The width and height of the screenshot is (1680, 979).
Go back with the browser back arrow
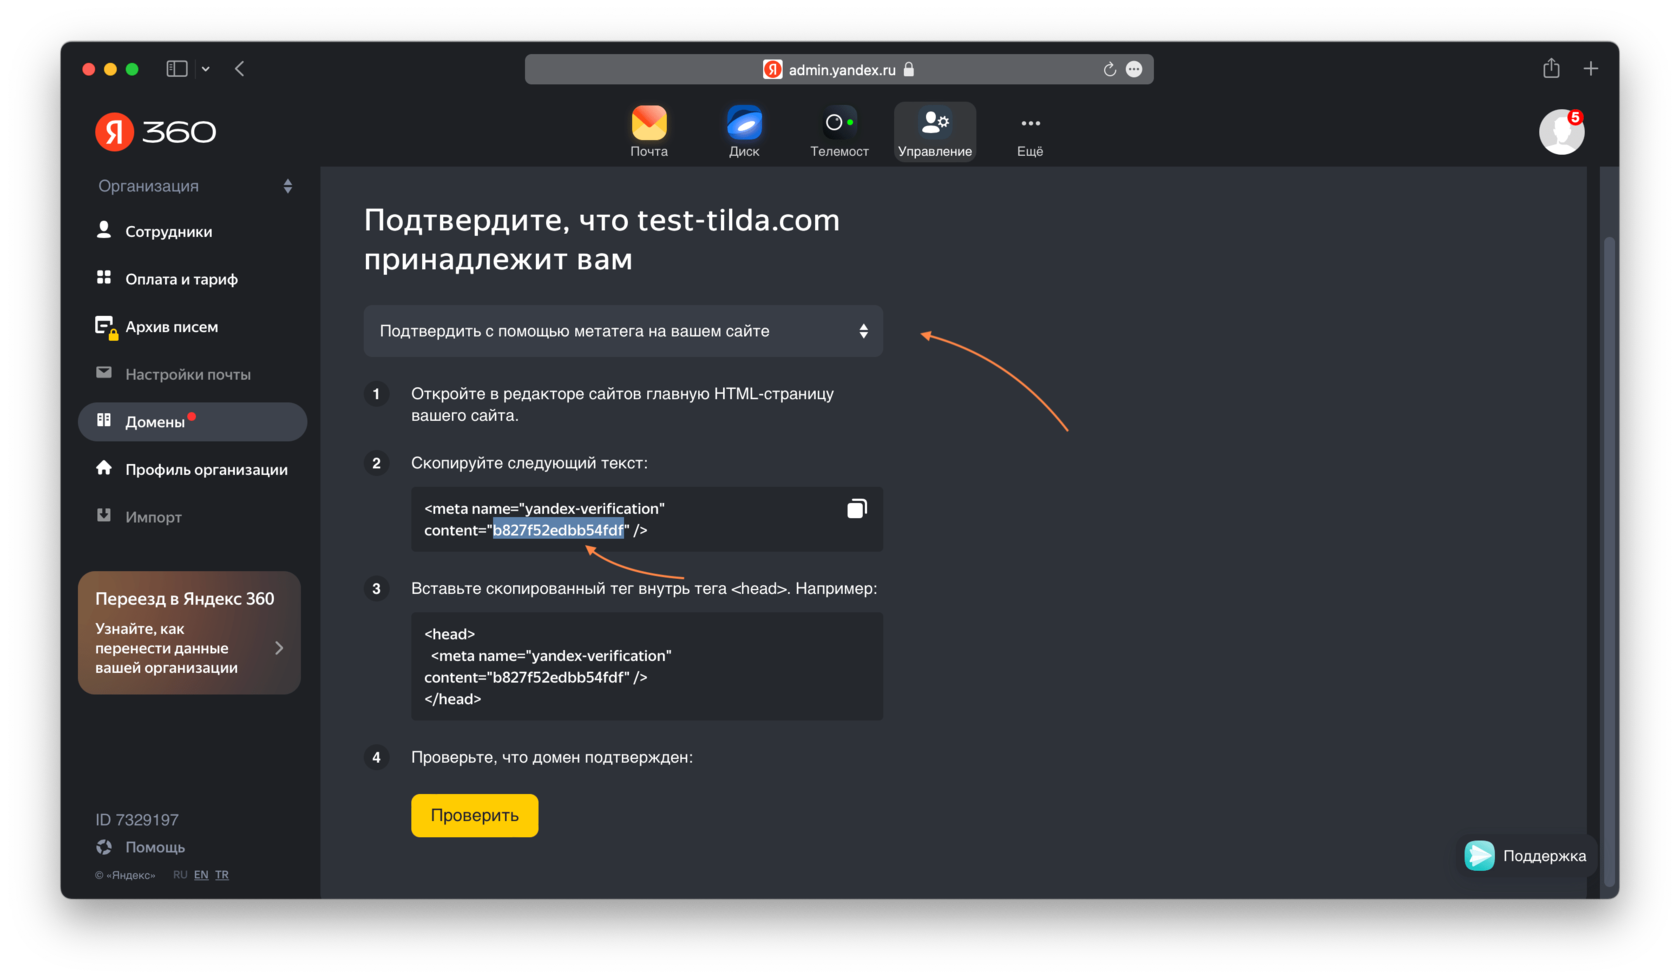pos(240,69)
